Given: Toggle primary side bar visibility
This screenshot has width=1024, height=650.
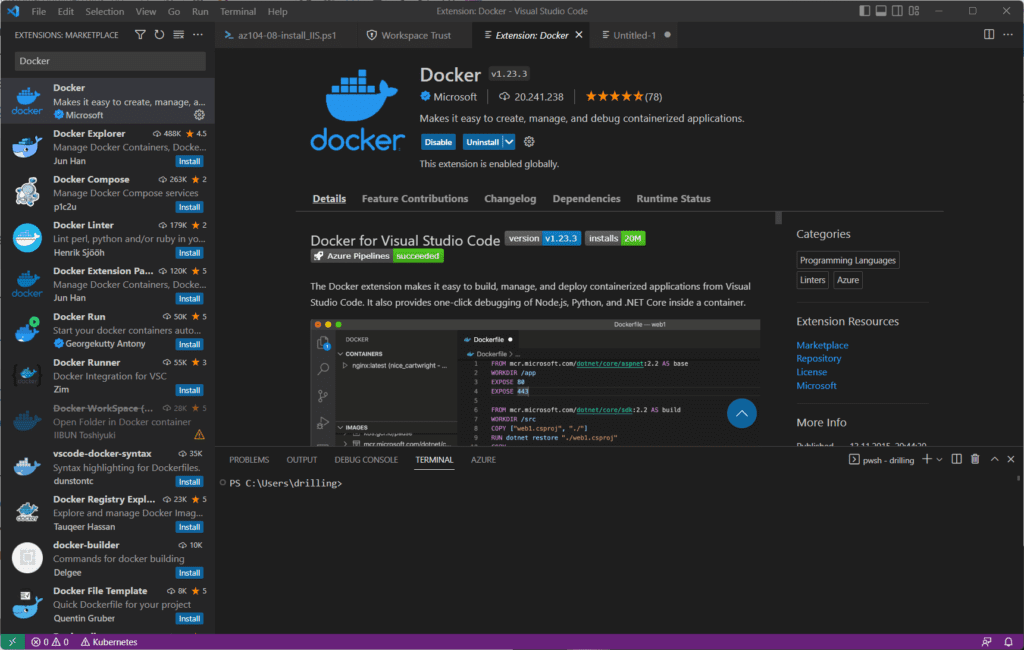Looking at the screenshot, I should pos(864,11).
